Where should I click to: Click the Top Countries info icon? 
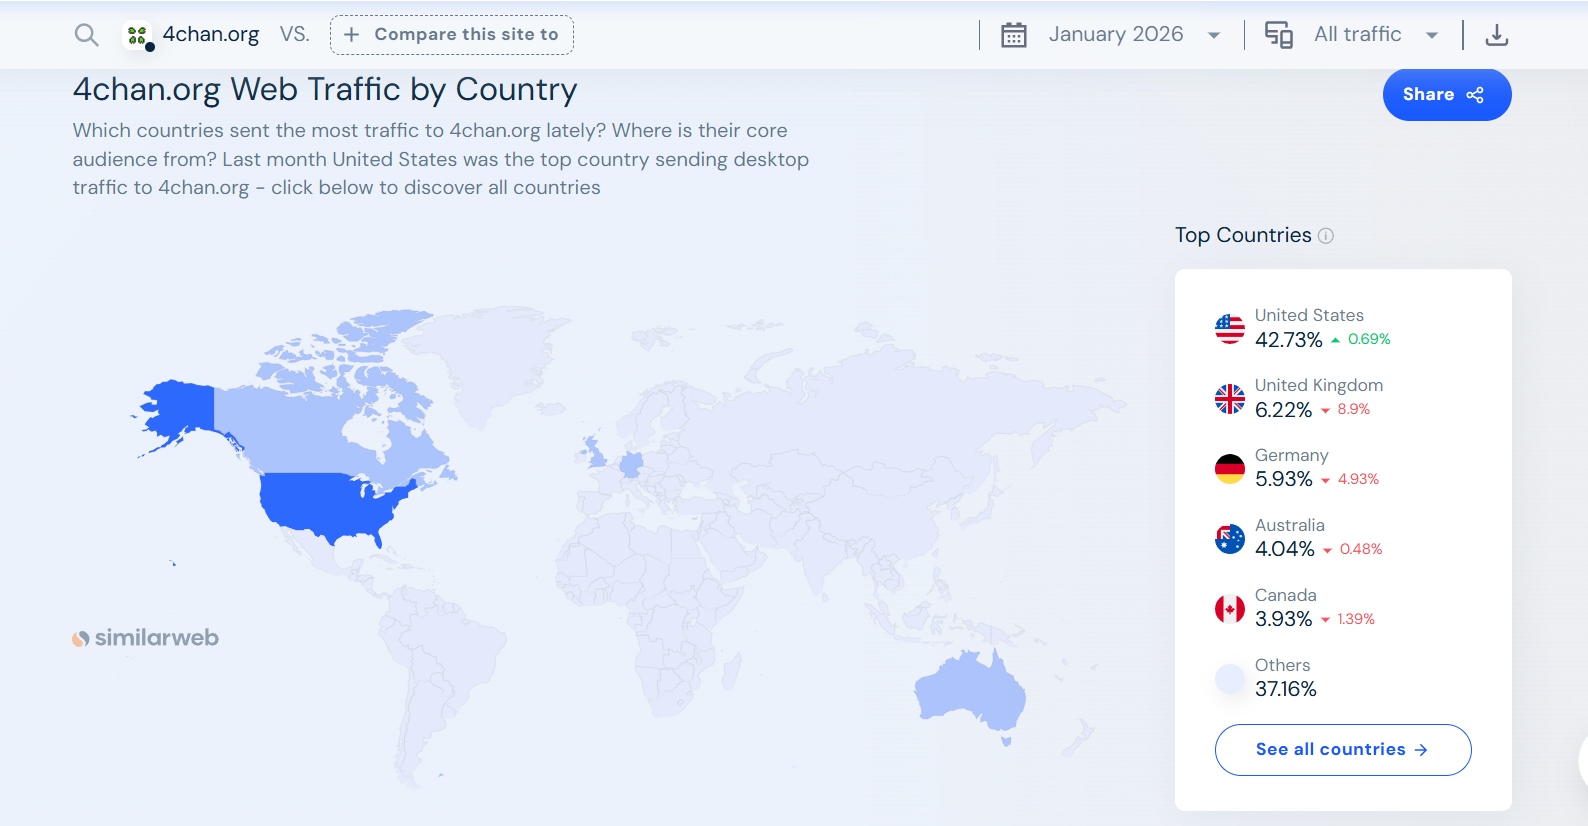click(1326, 236)
